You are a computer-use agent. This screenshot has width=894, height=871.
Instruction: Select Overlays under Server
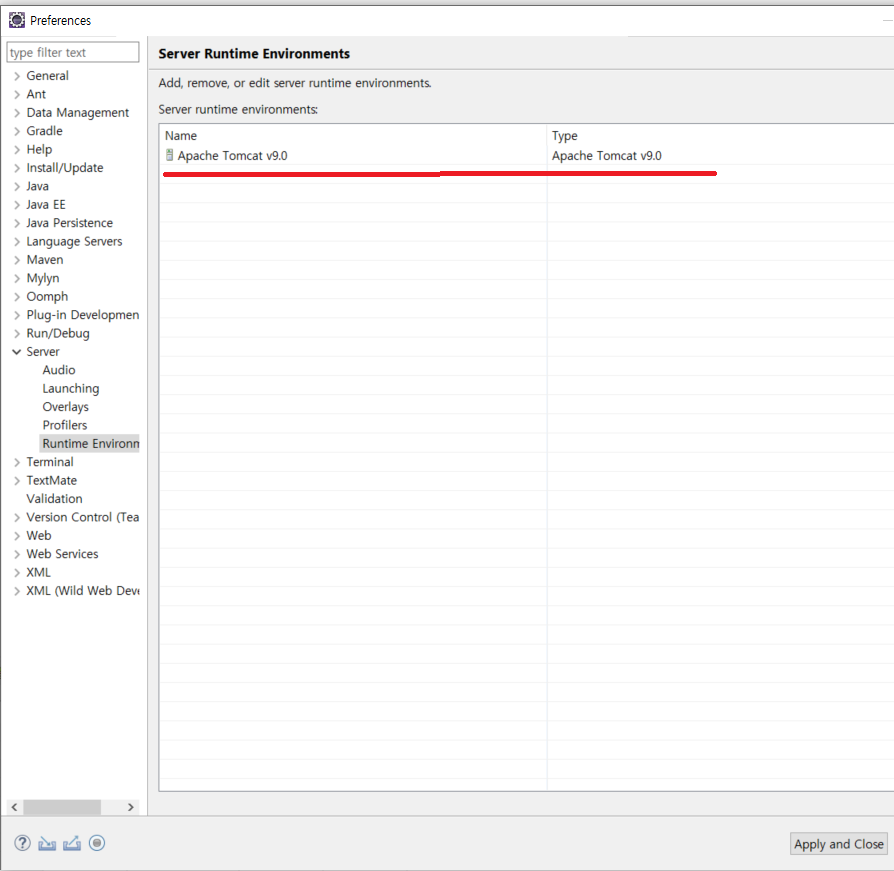[66, 407]
